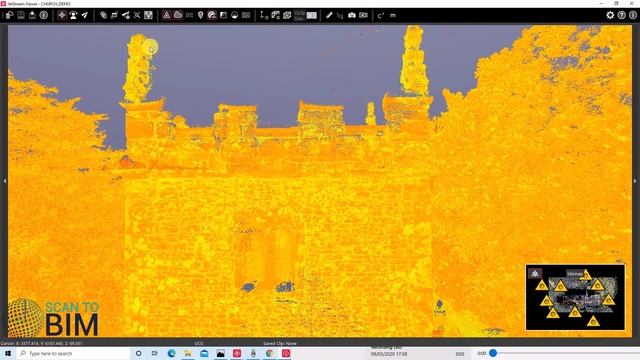Click the grid view icon

point(149,16)
